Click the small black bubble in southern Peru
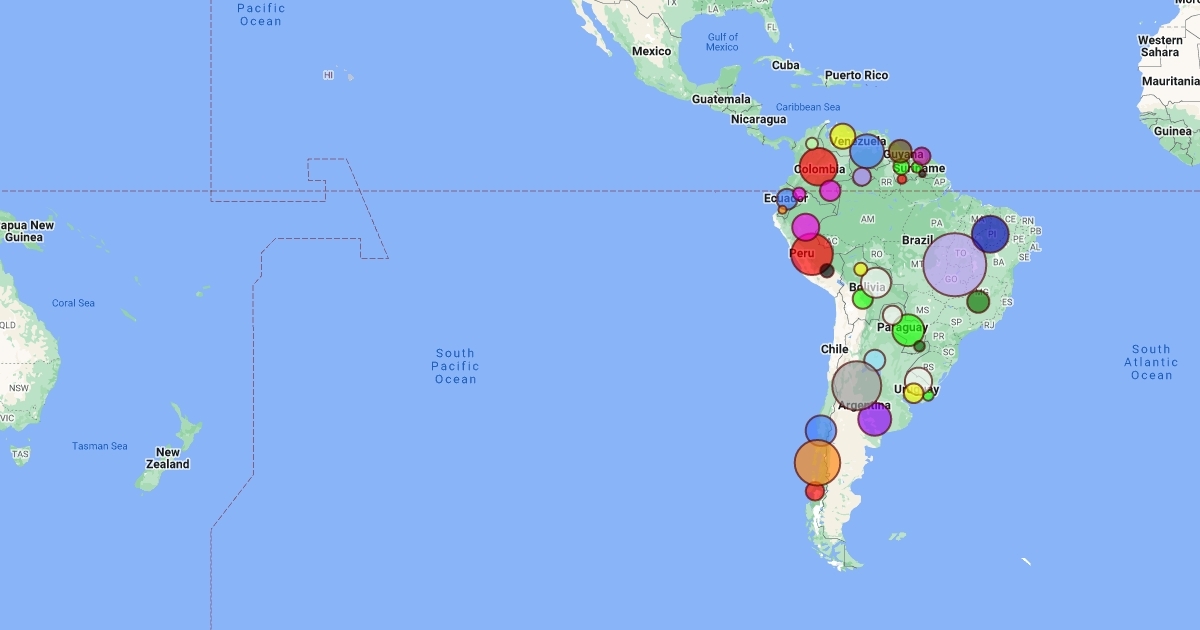Viewport: 1200px width, 630px height. click(827, 270)
